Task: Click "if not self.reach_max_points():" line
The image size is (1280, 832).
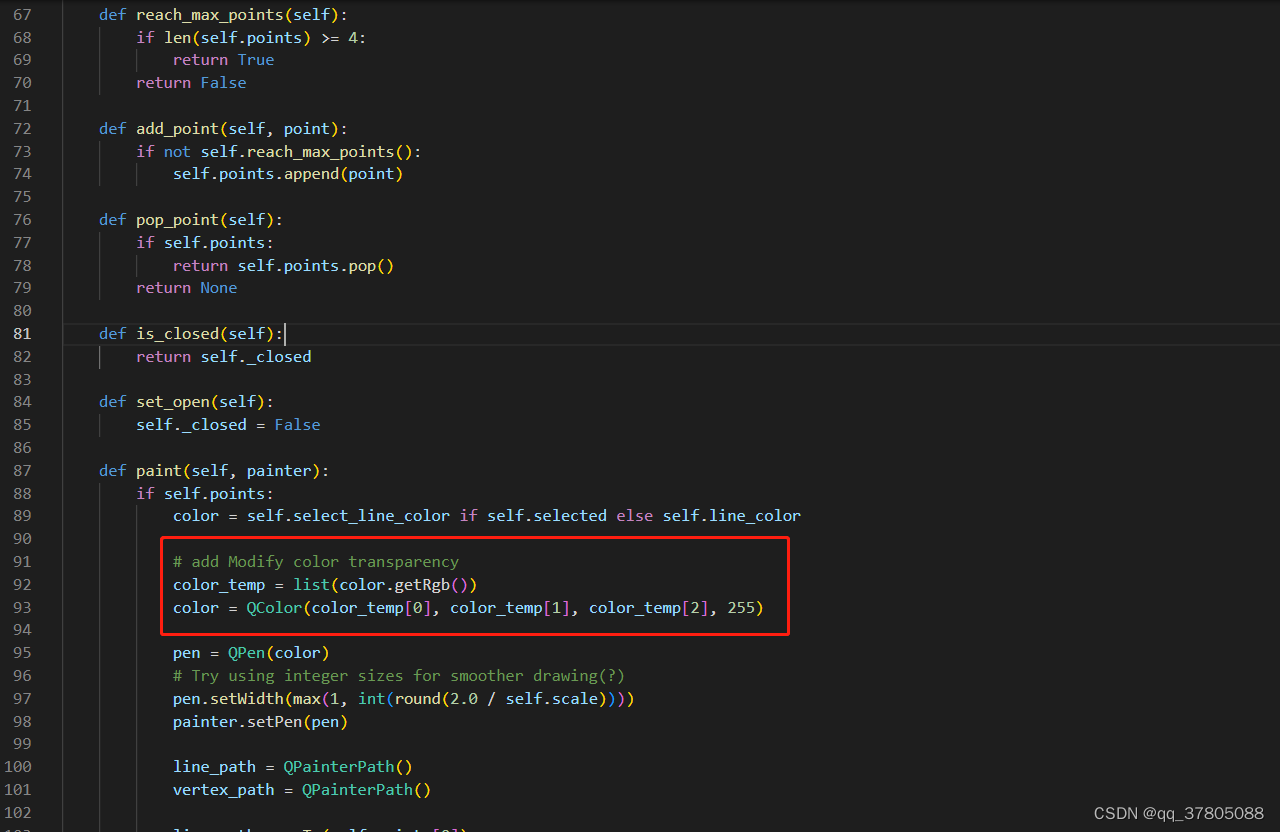Action: pos(279,151)
